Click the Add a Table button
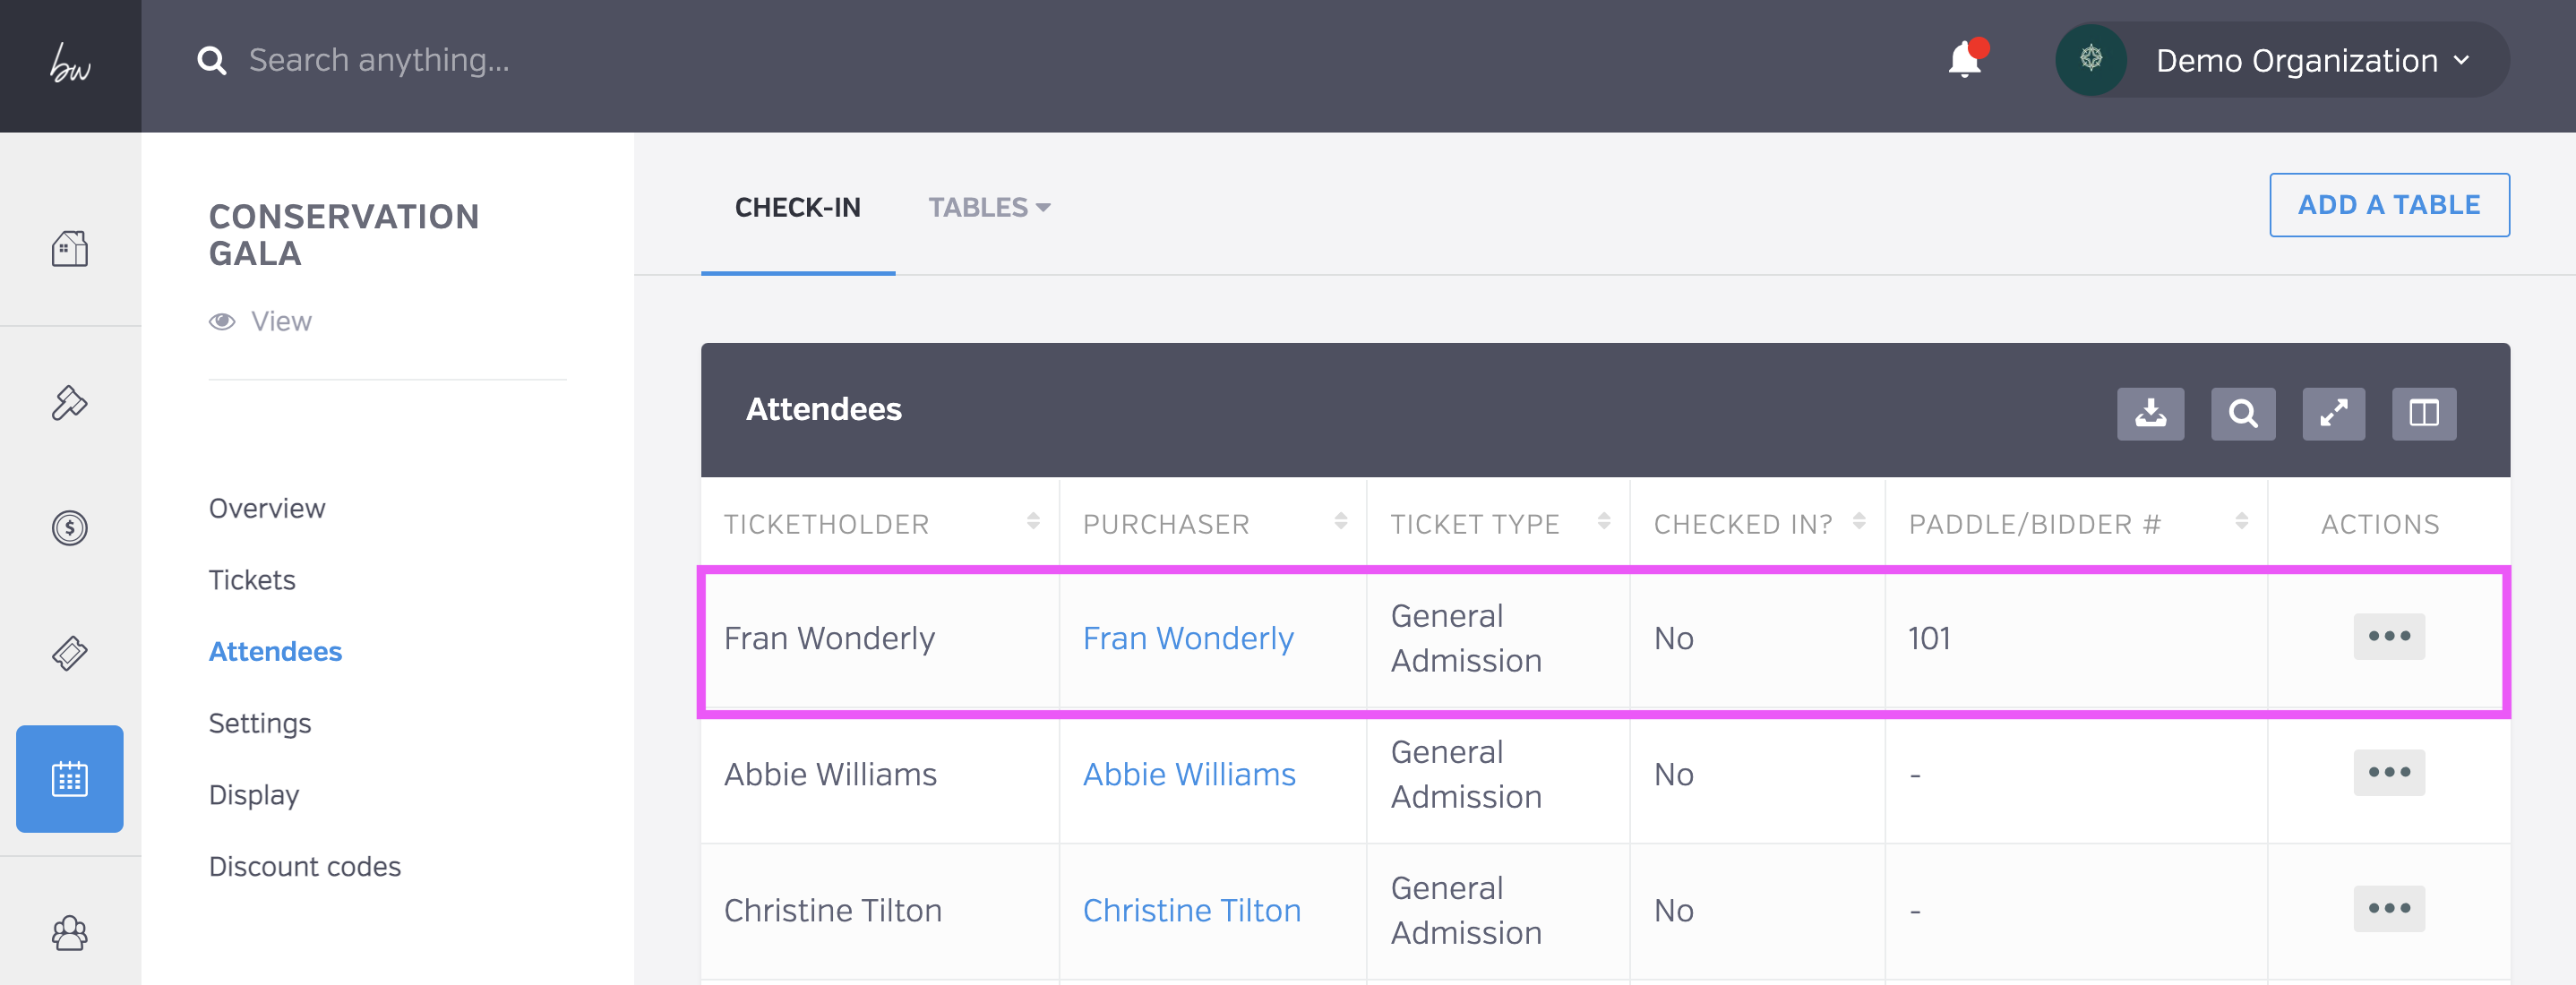 click(2388, 205)
